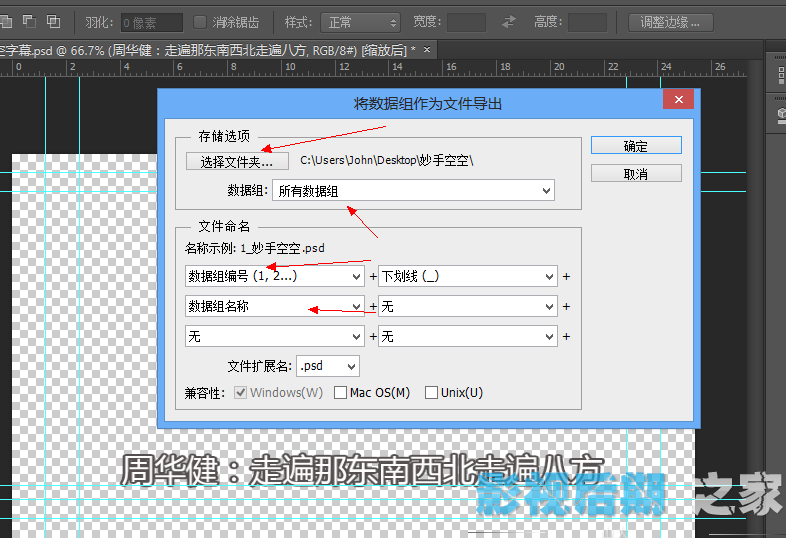Expand the 数据组编号 (1, 2...) dropdown
Viewport: 786px width, 538px height.
pos(274,276)
